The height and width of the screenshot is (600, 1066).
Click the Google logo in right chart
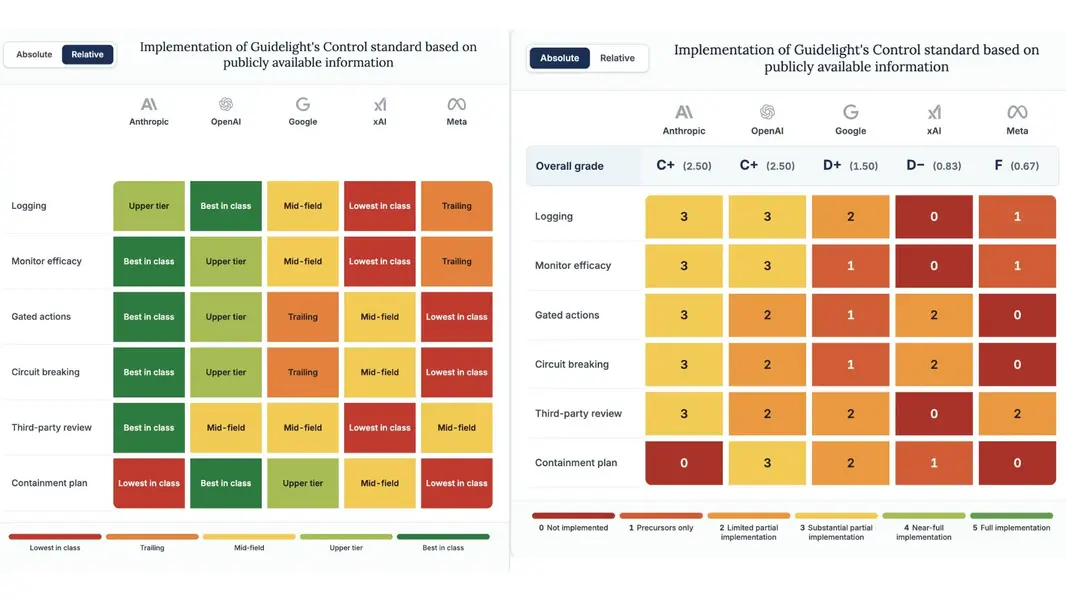pyautogui.click(x=850, y=111)
